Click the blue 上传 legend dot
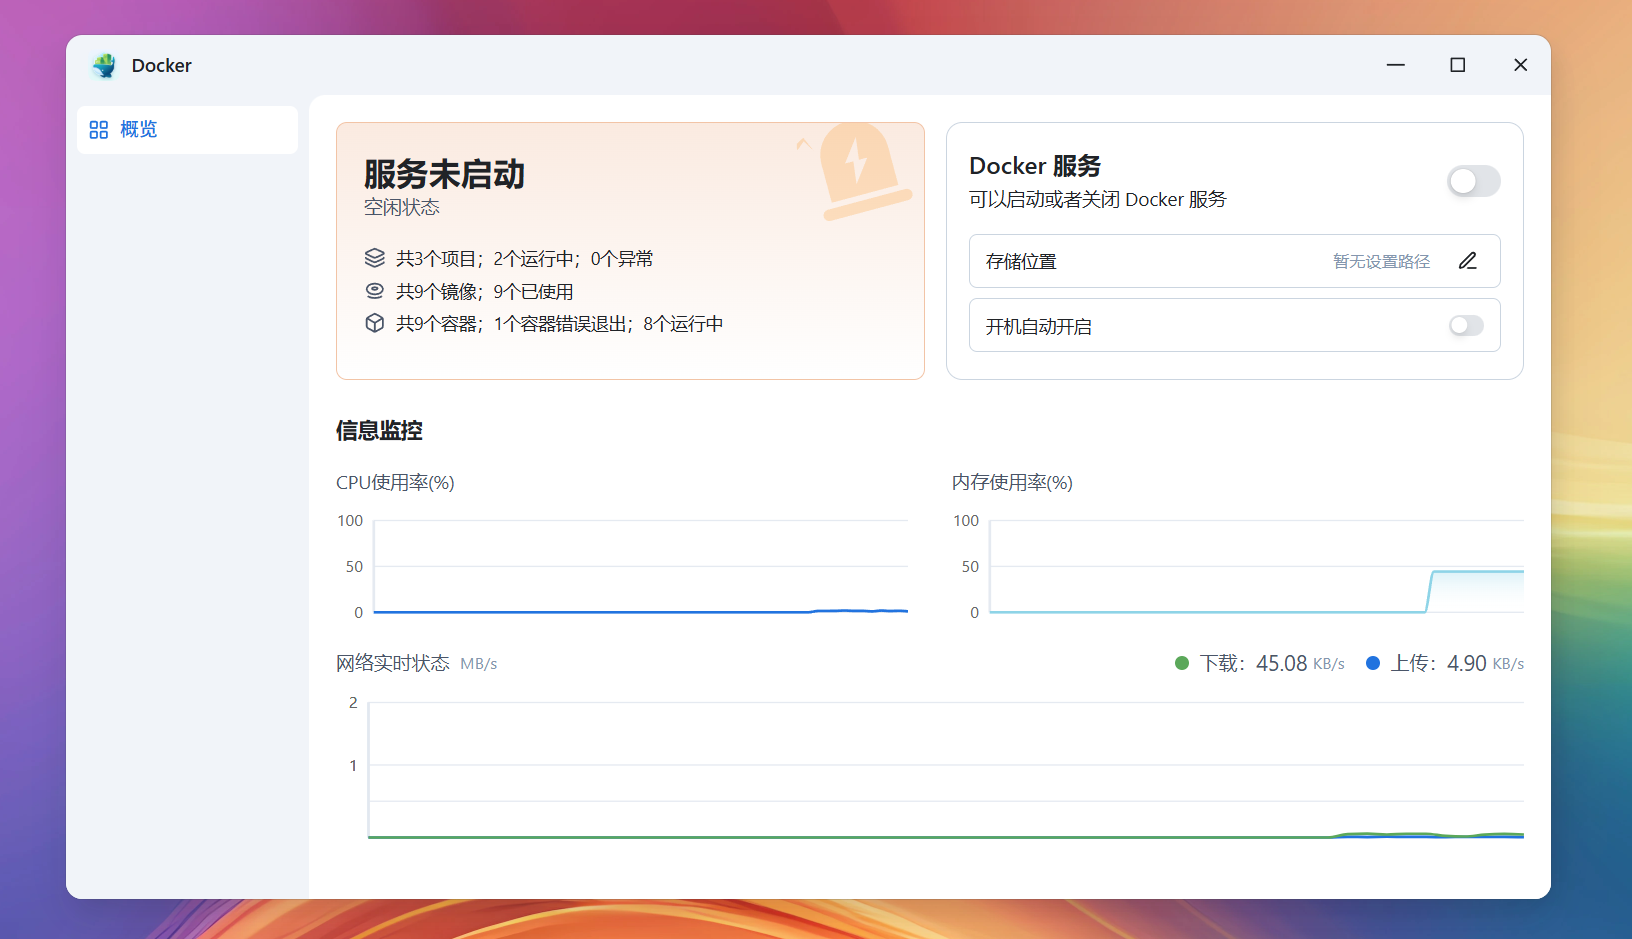This screenshot has width=1632, height=939. 1373,663
